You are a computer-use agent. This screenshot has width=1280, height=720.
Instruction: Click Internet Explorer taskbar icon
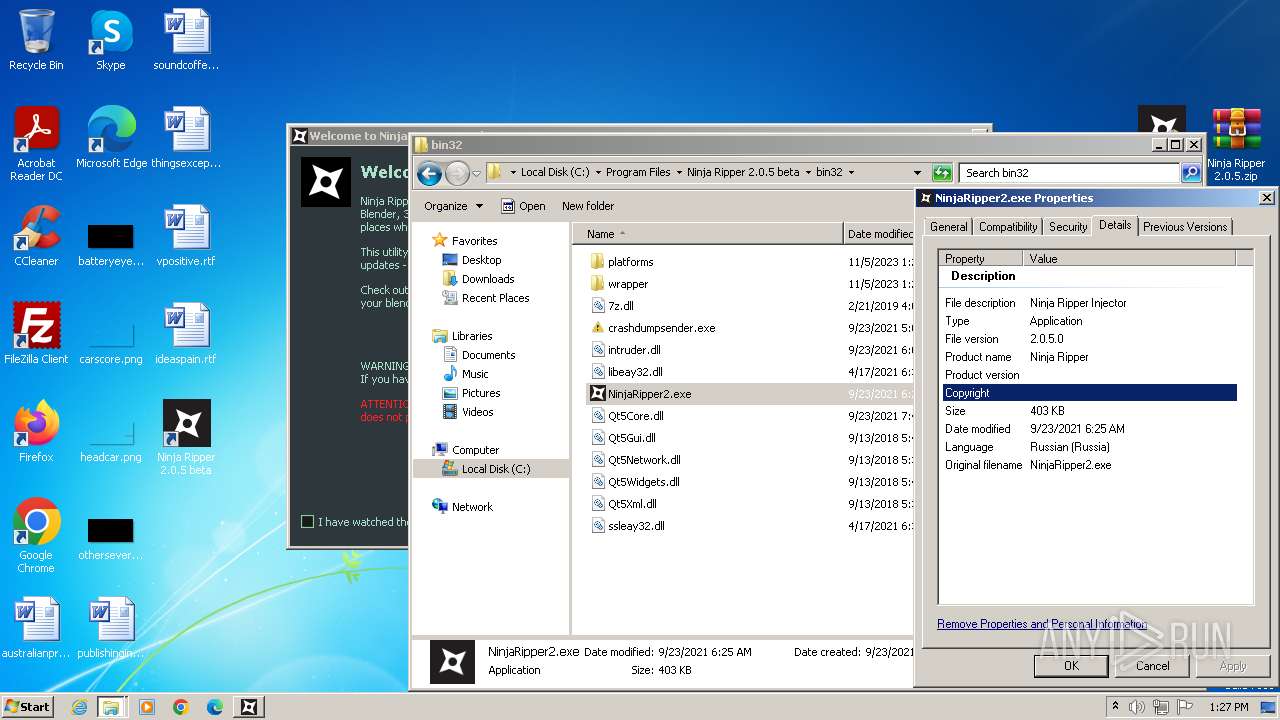[x=79, y=707]
